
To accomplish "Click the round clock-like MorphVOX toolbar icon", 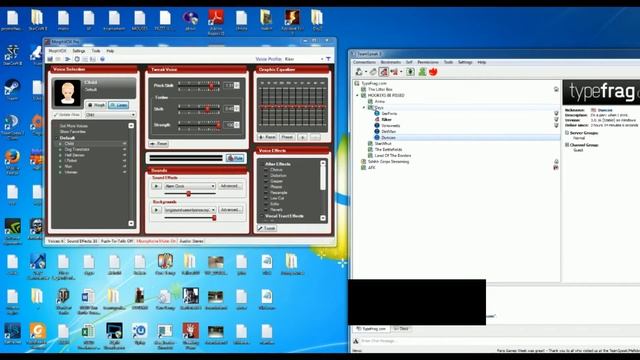I will (77, 59).
